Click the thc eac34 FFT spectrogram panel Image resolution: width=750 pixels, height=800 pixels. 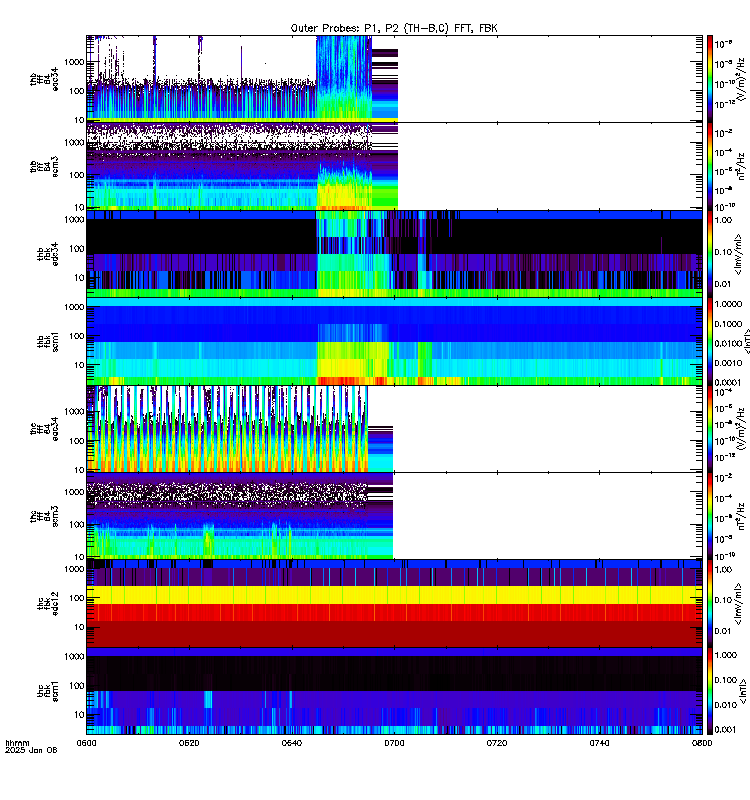point(394,429)
